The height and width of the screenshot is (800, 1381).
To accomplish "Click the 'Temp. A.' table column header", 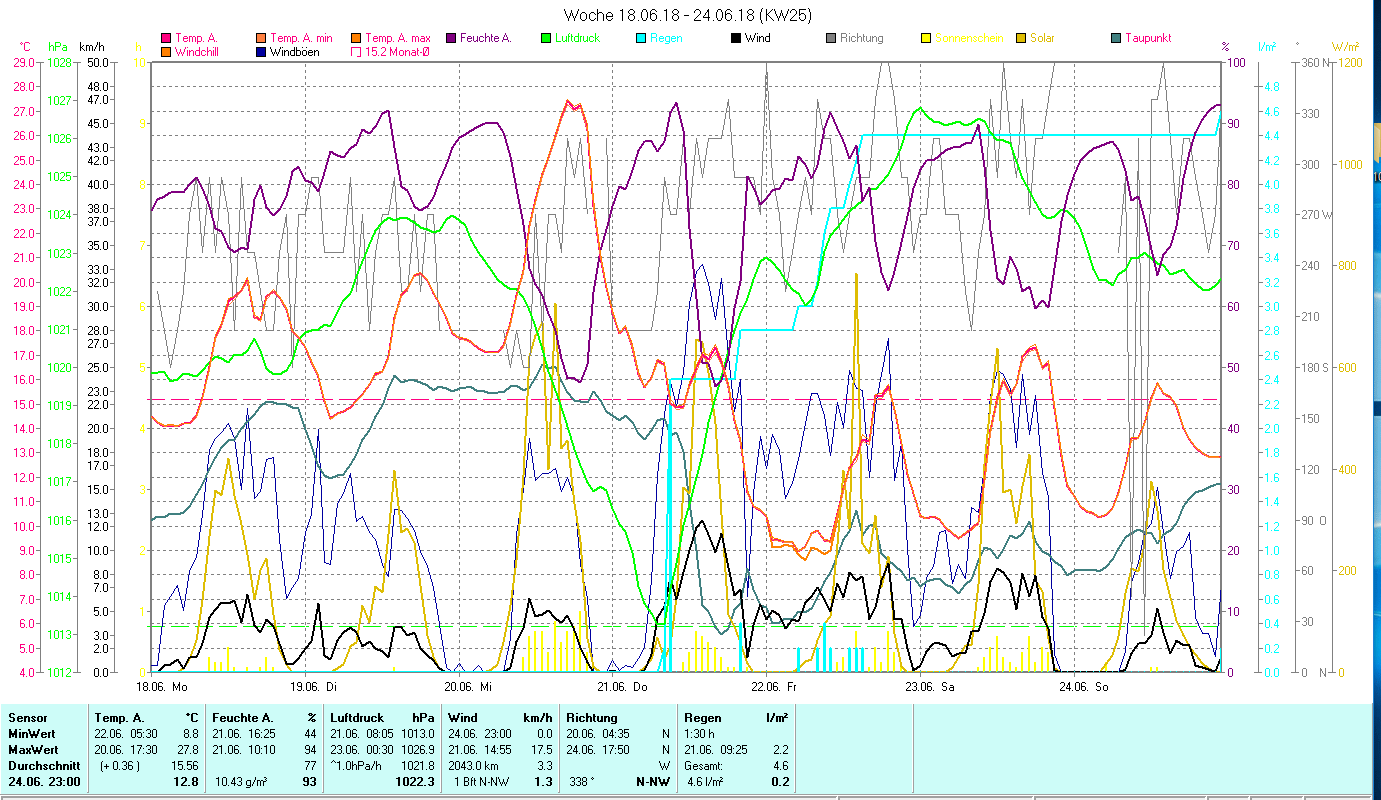I will click(x=120, y=718).
